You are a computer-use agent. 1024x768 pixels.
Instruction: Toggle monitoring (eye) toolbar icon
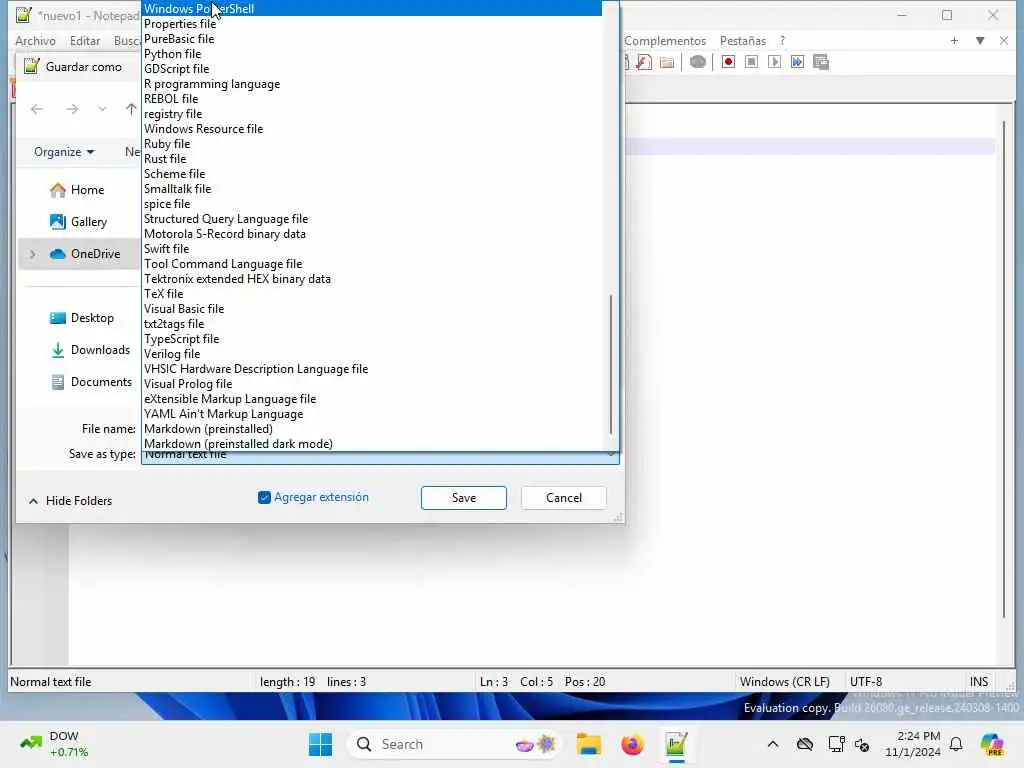697,62
